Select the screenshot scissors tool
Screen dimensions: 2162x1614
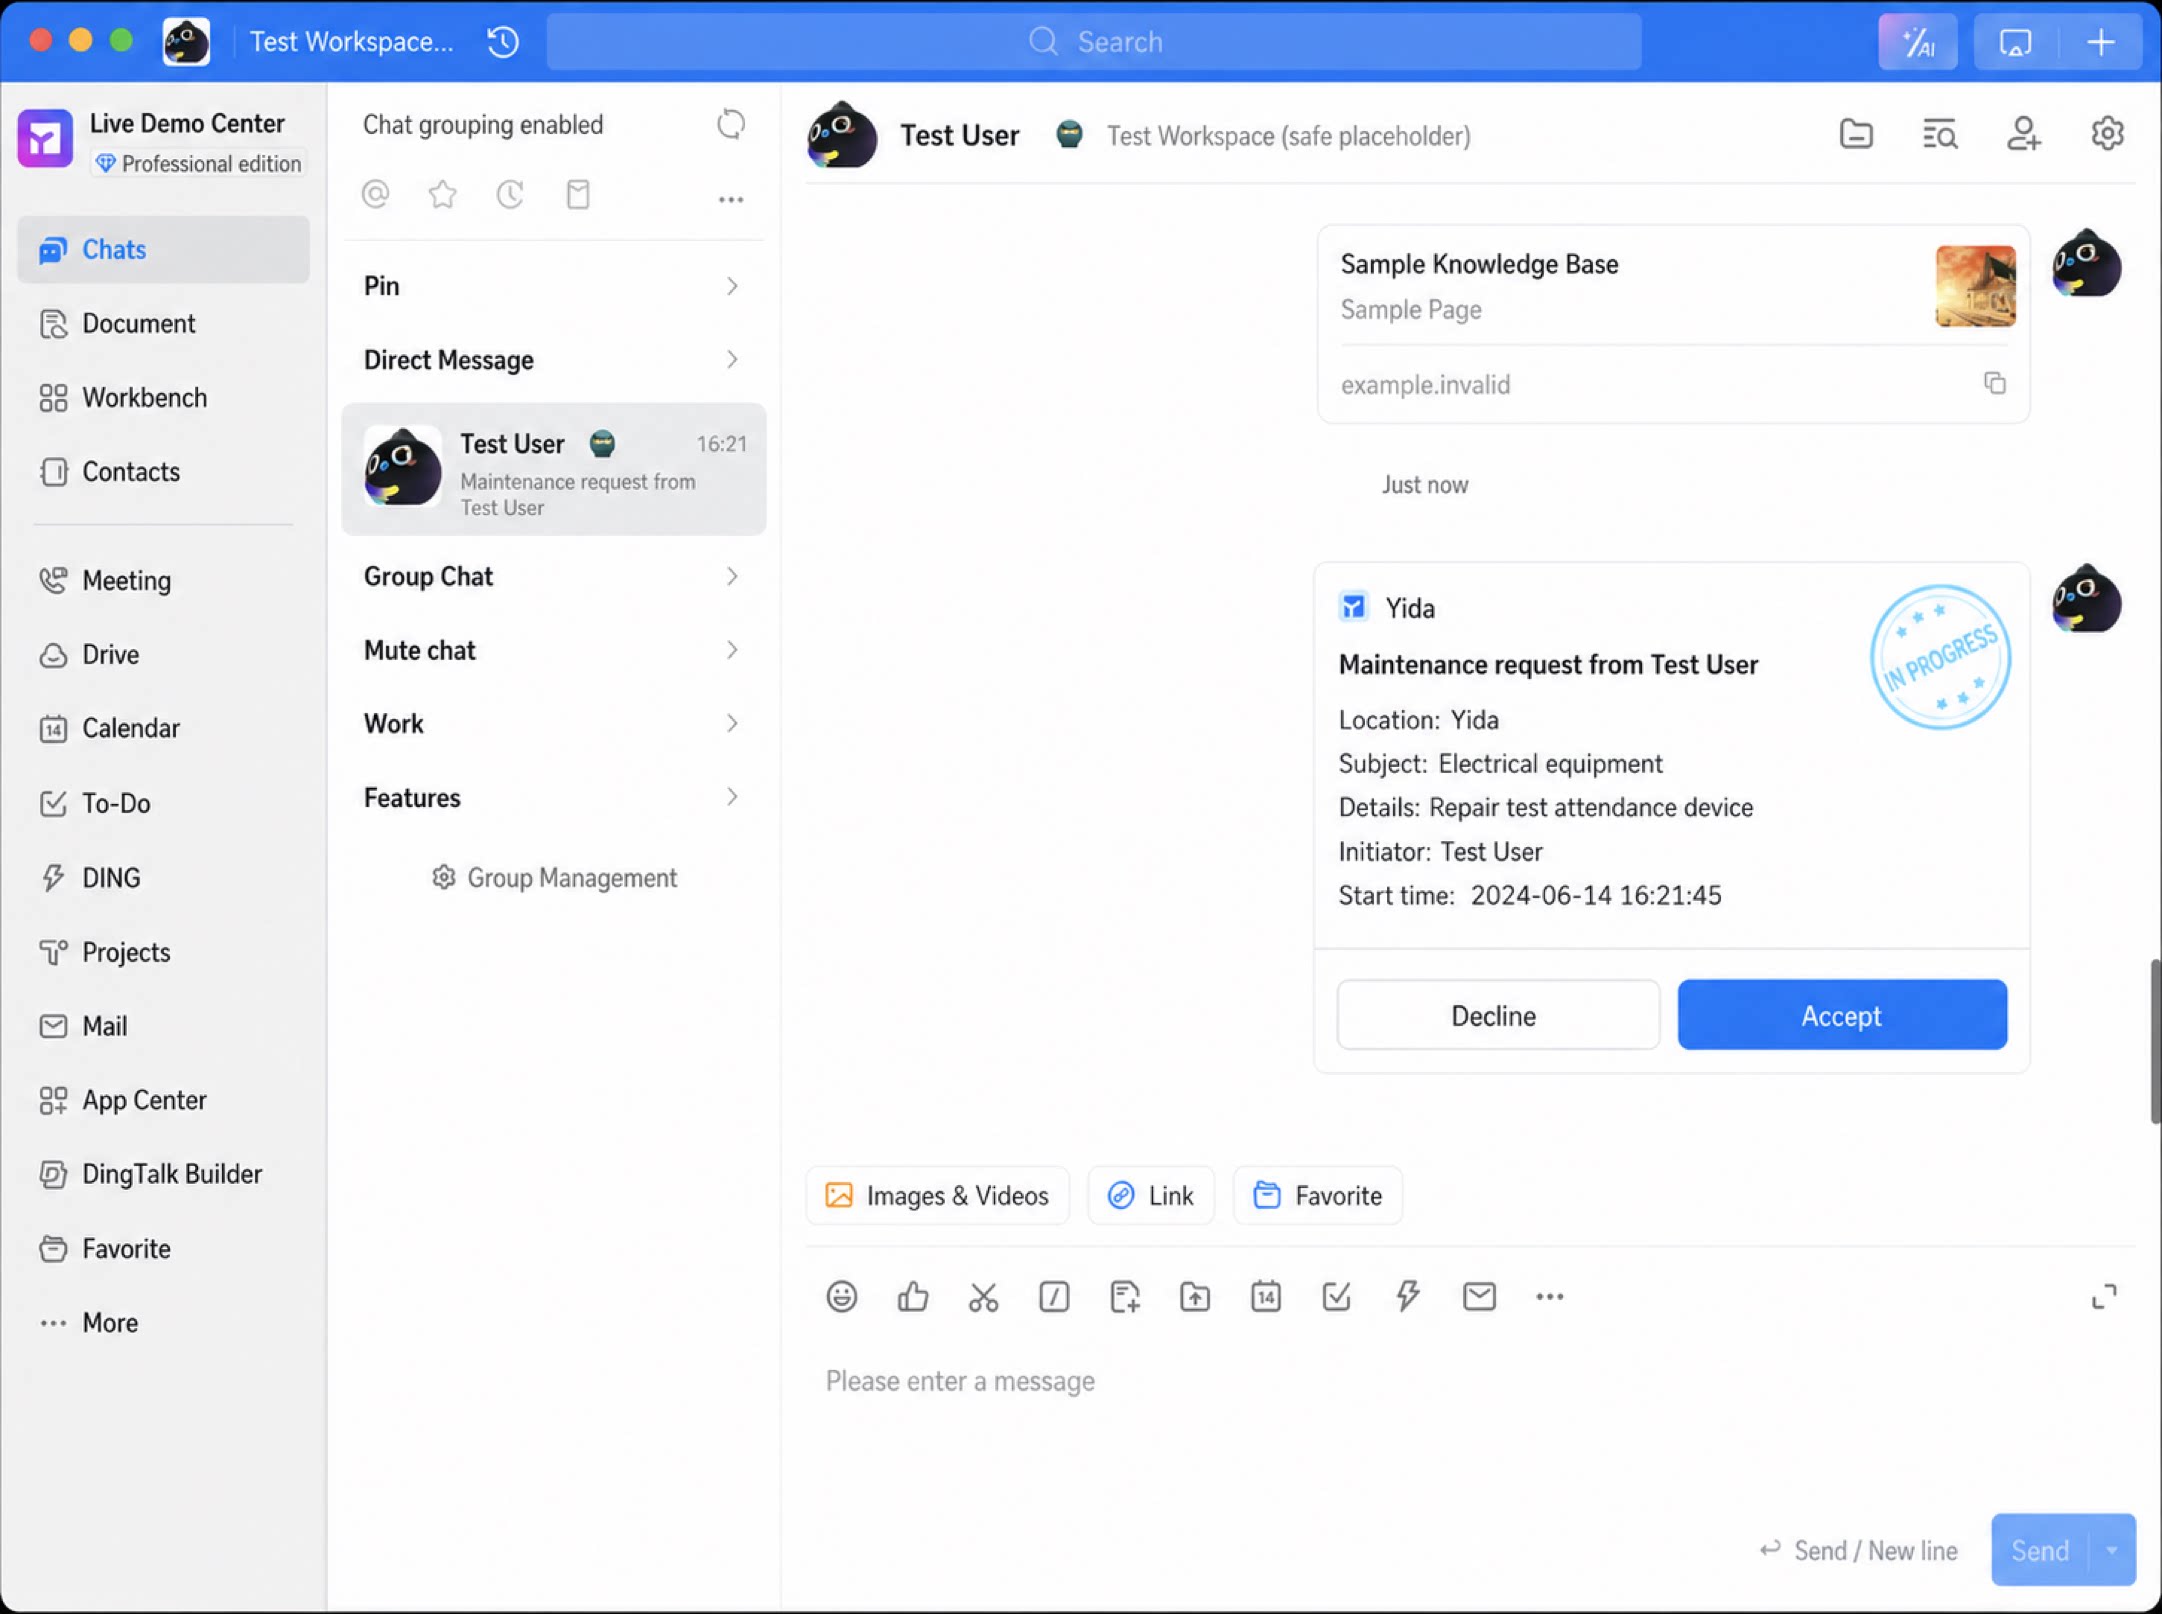(x=983, y=1296)
